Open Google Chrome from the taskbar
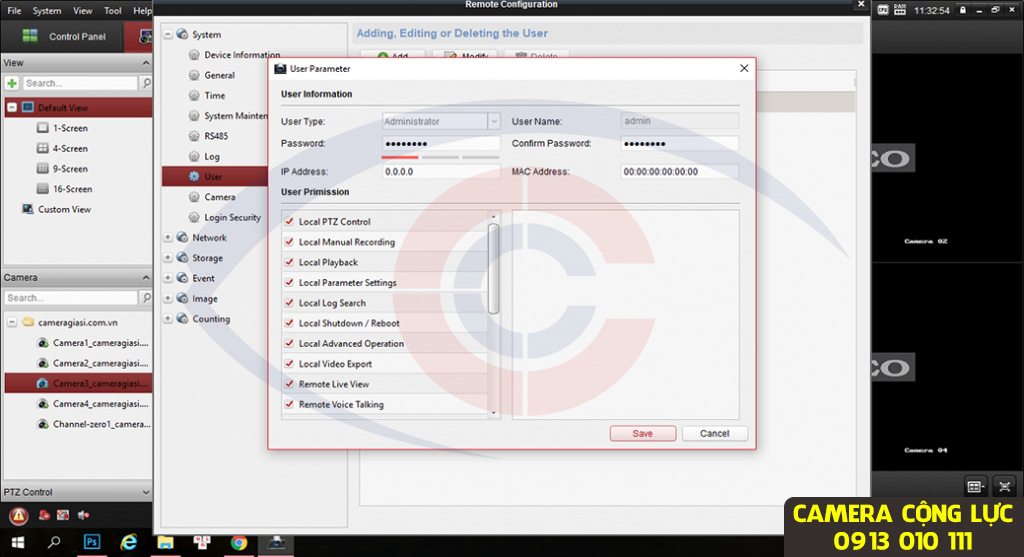The width and height of the screenshot is (1024, 557). click(x=238, y=542)
